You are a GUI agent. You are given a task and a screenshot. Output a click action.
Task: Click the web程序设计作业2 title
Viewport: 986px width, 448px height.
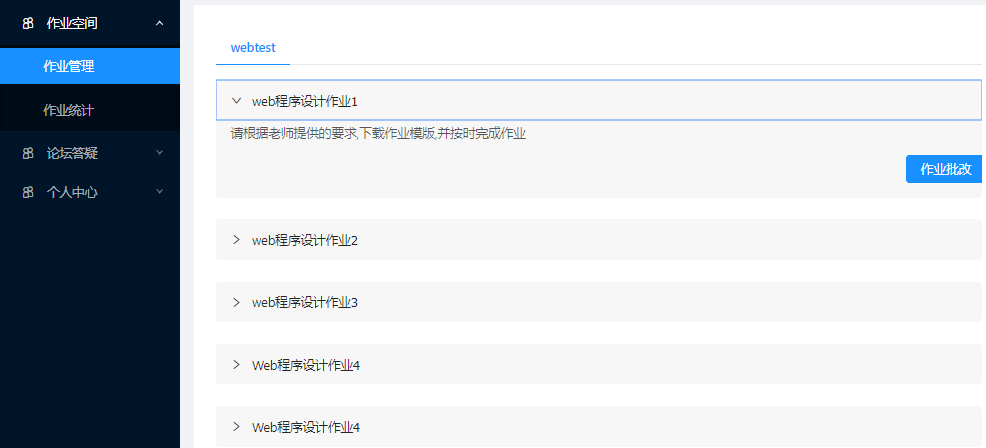click(x=304, y=240)
